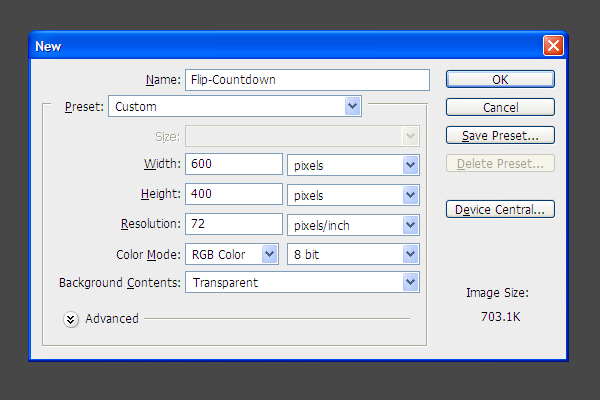The width and height of the screenshot is (600, 400).
Task: Click the Height label
Action: point(161,194)
